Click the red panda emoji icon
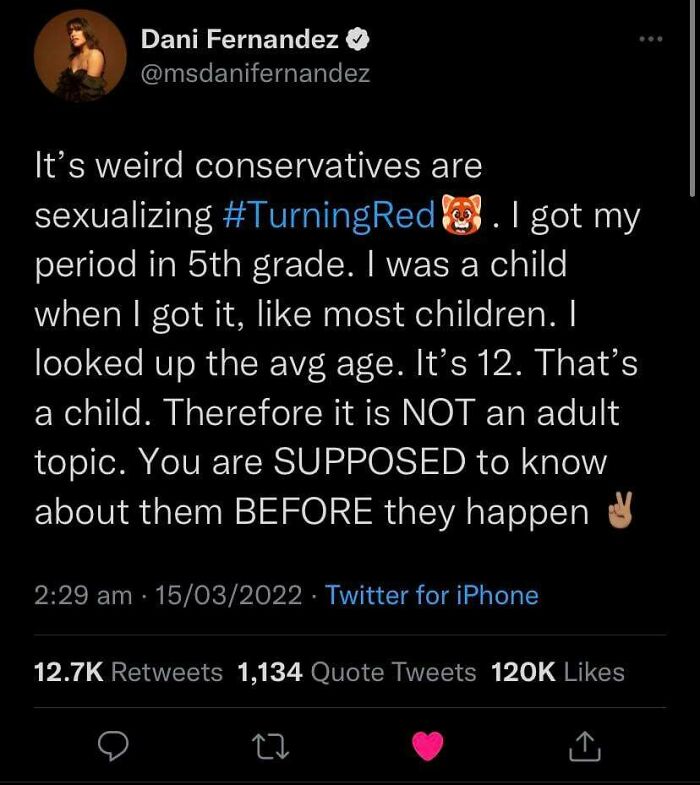The image size is (700, 785). point(462,215)
